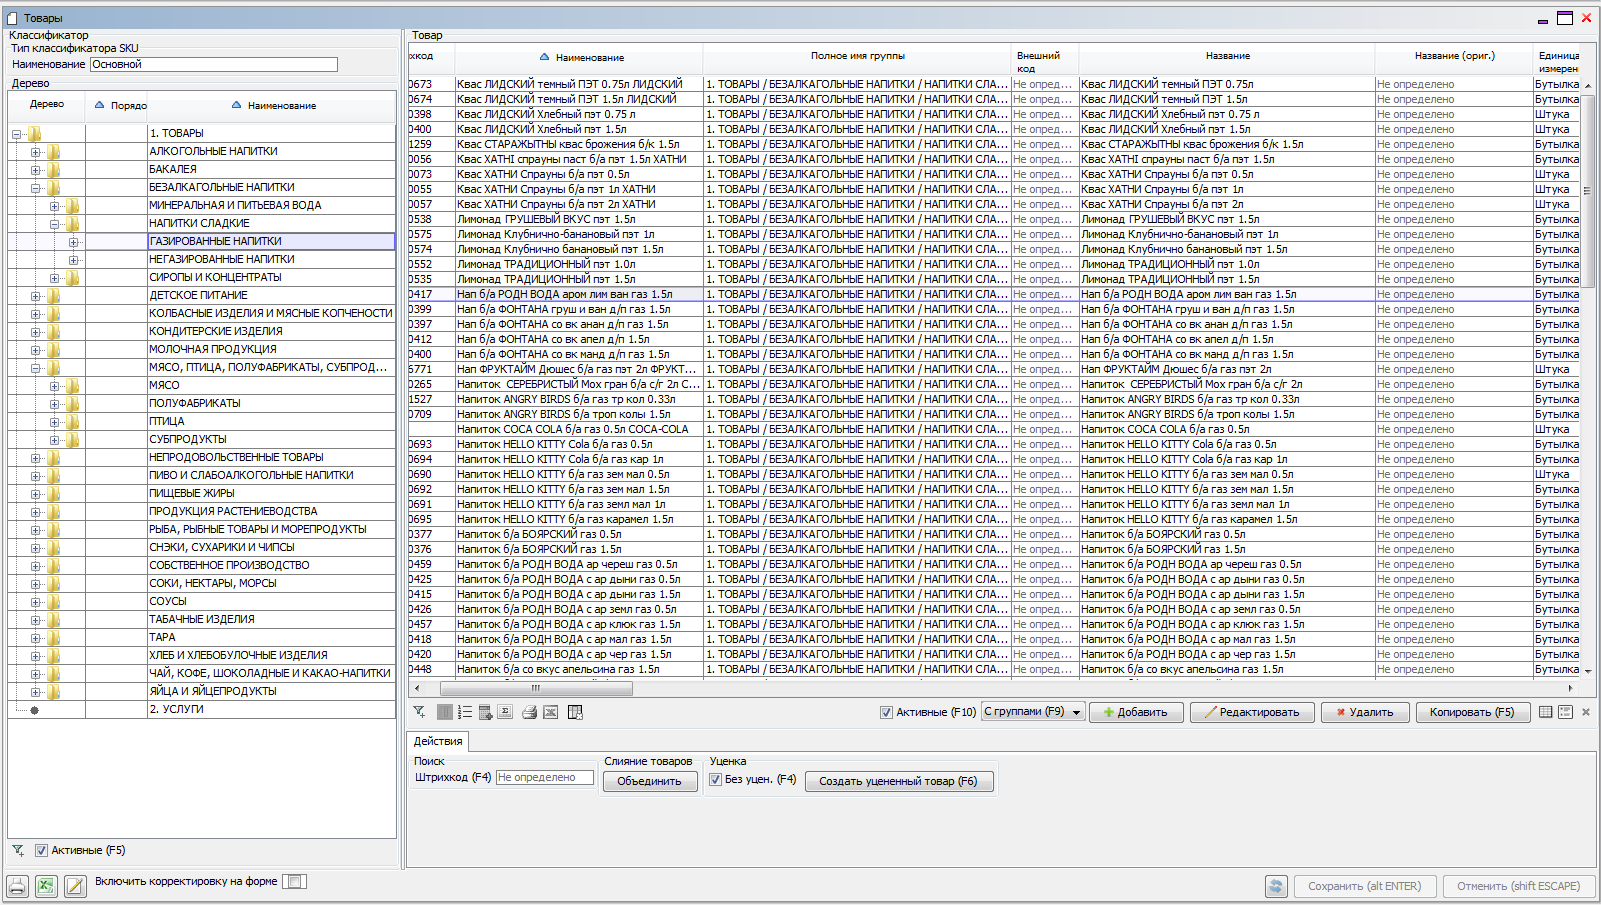
Task: Click the Объединить button
Action: point(648,781)
